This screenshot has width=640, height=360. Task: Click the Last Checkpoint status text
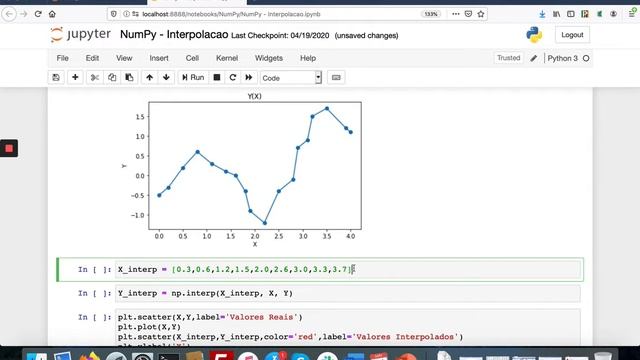(280, 36)
